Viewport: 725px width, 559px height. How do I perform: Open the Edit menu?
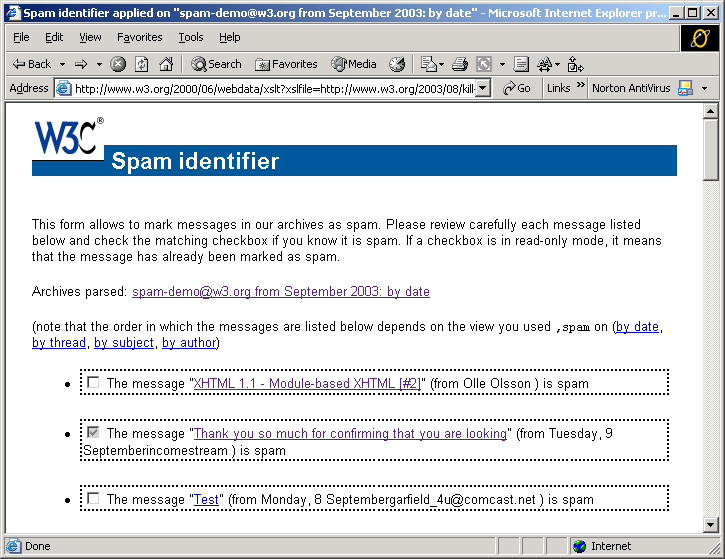54,37
